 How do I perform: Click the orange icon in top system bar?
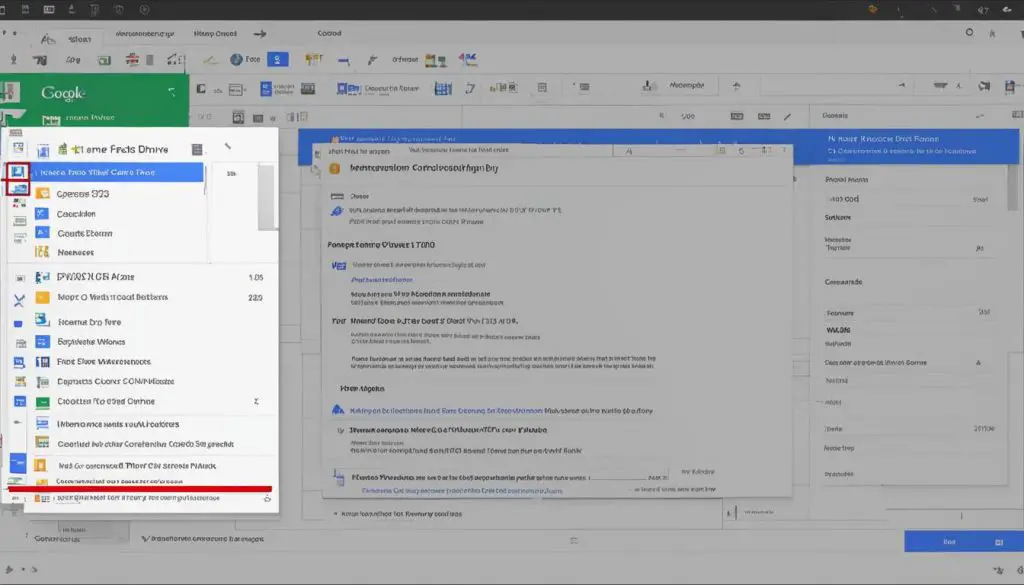(x=873, y=9)
